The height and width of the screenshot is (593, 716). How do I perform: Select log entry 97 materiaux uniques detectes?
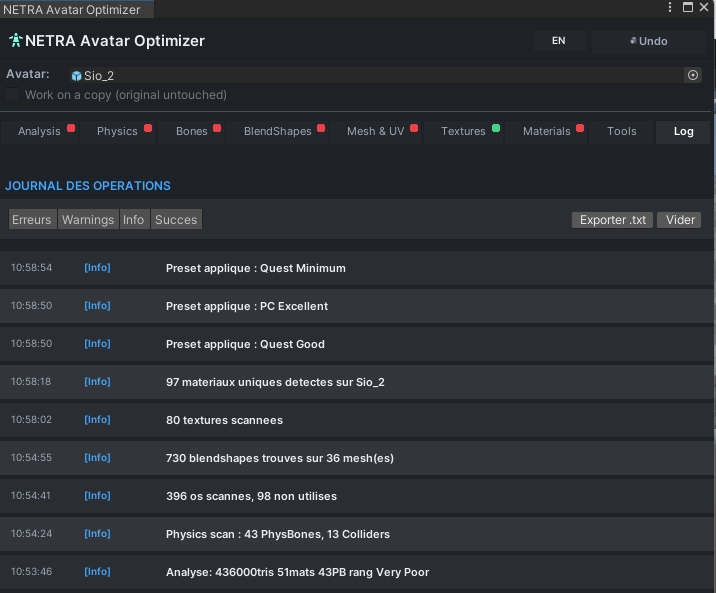click(356, 382)
